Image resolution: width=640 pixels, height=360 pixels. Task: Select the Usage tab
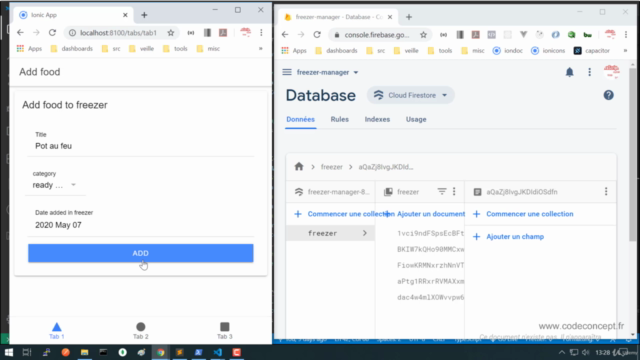pos(416,119)
